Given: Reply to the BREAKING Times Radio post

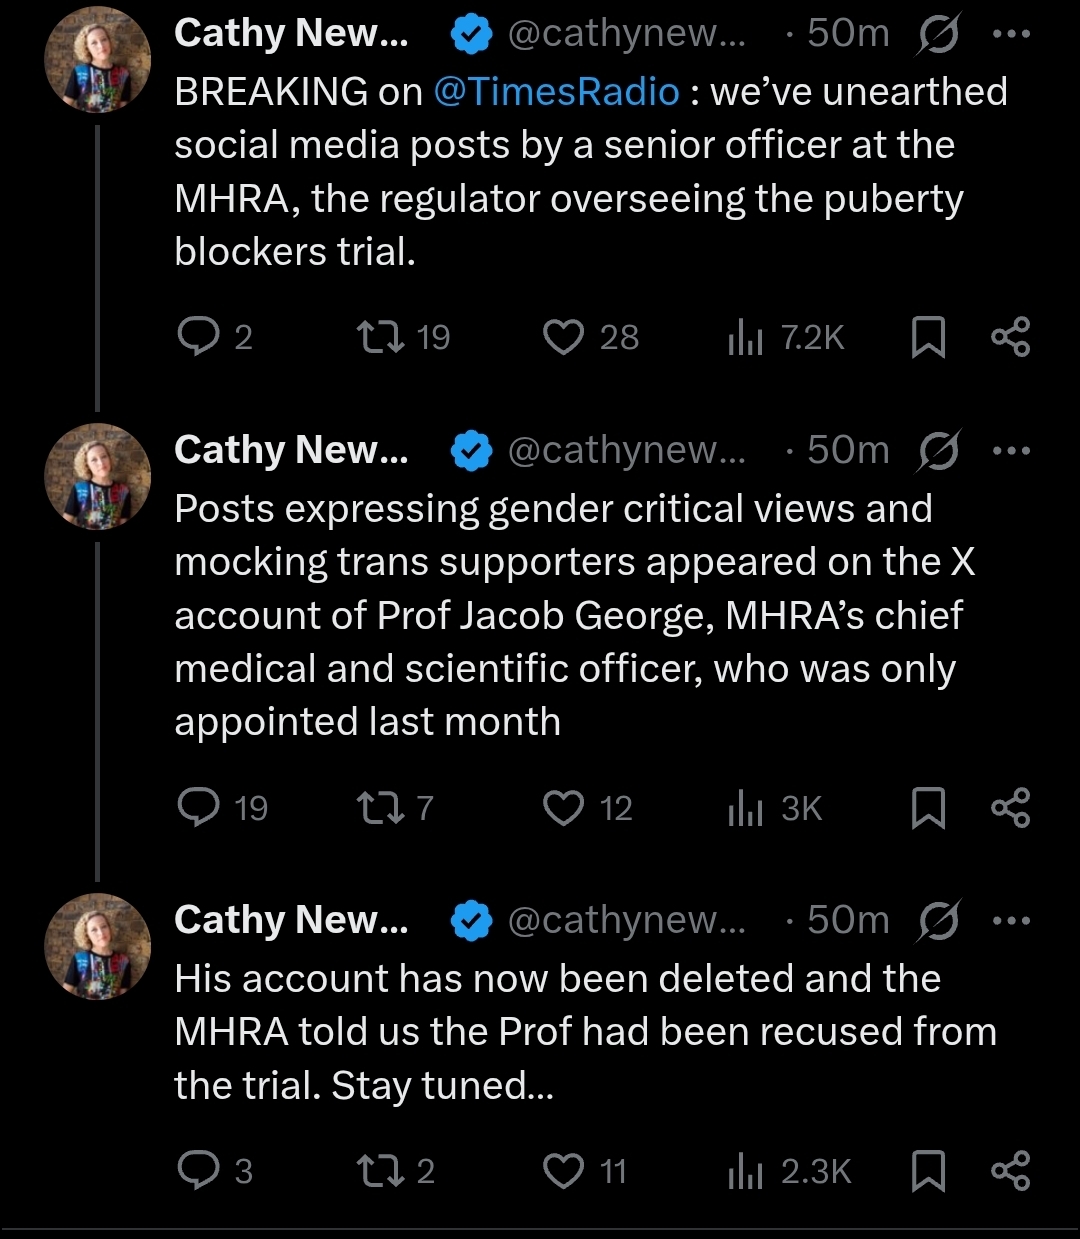Looking at the screenshot, I should pyautogui.click(x=198, y=337).
